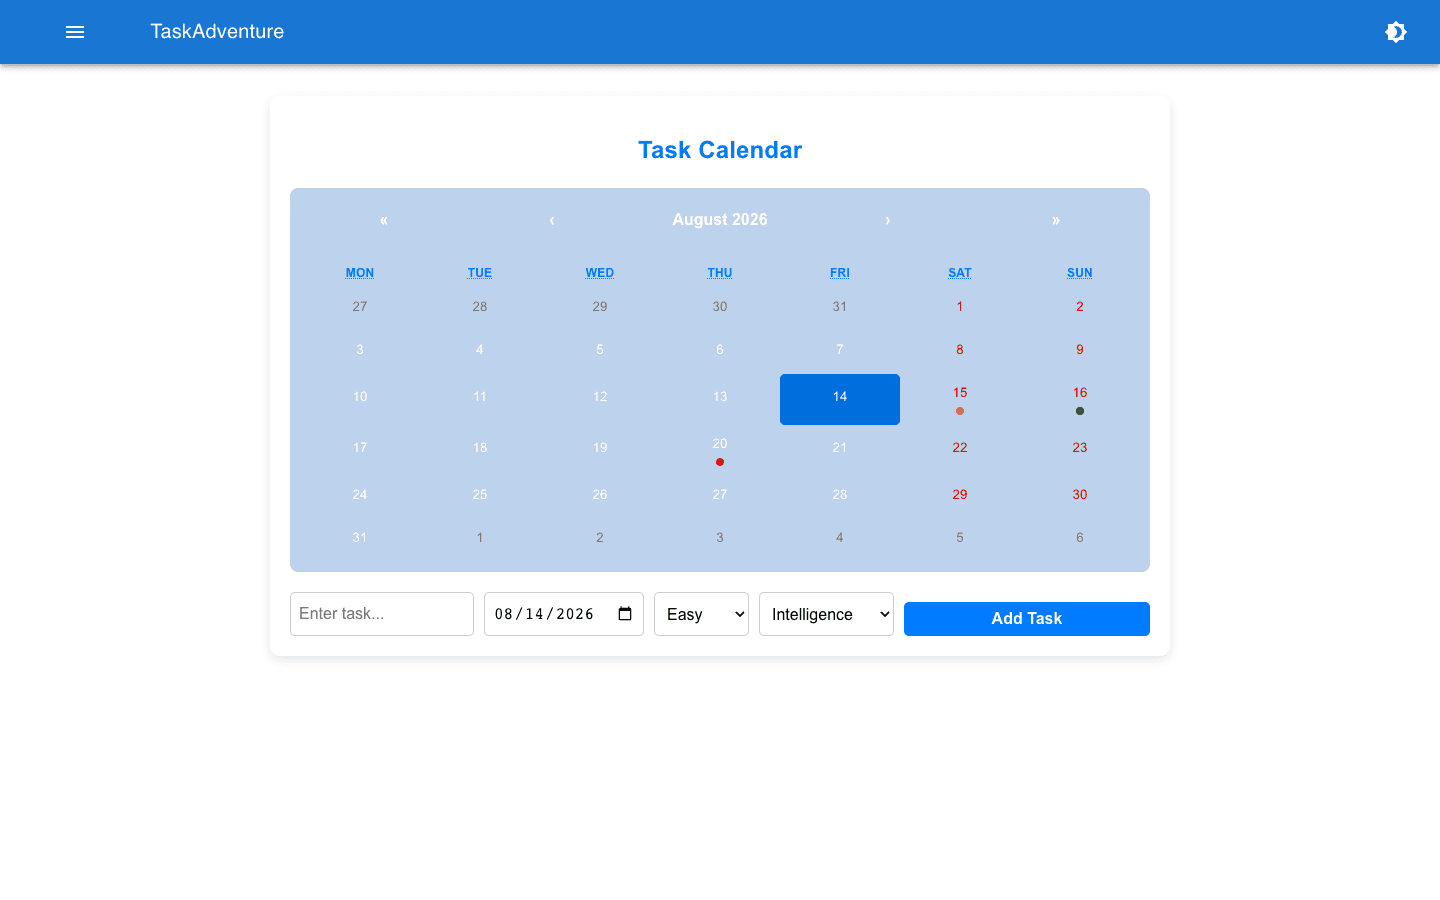Select August 28 on the calendar
The height and width of the screenshot is (900, 1440).
(x=840, y=495)
